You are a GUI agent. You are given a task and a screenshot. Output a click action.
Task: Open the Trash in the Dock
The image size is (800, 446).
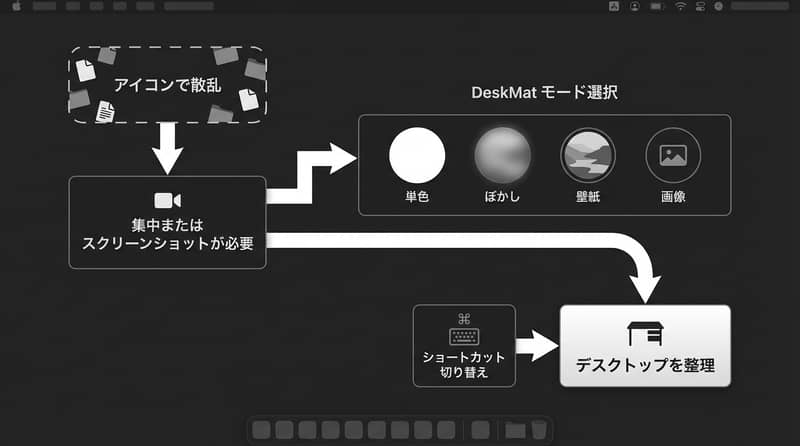pyautogui.click(x=539, y=430)
